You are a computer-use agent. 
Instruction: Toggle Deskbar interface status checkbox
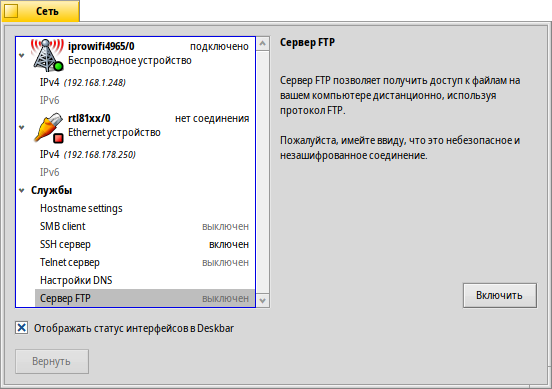[21, 328]
